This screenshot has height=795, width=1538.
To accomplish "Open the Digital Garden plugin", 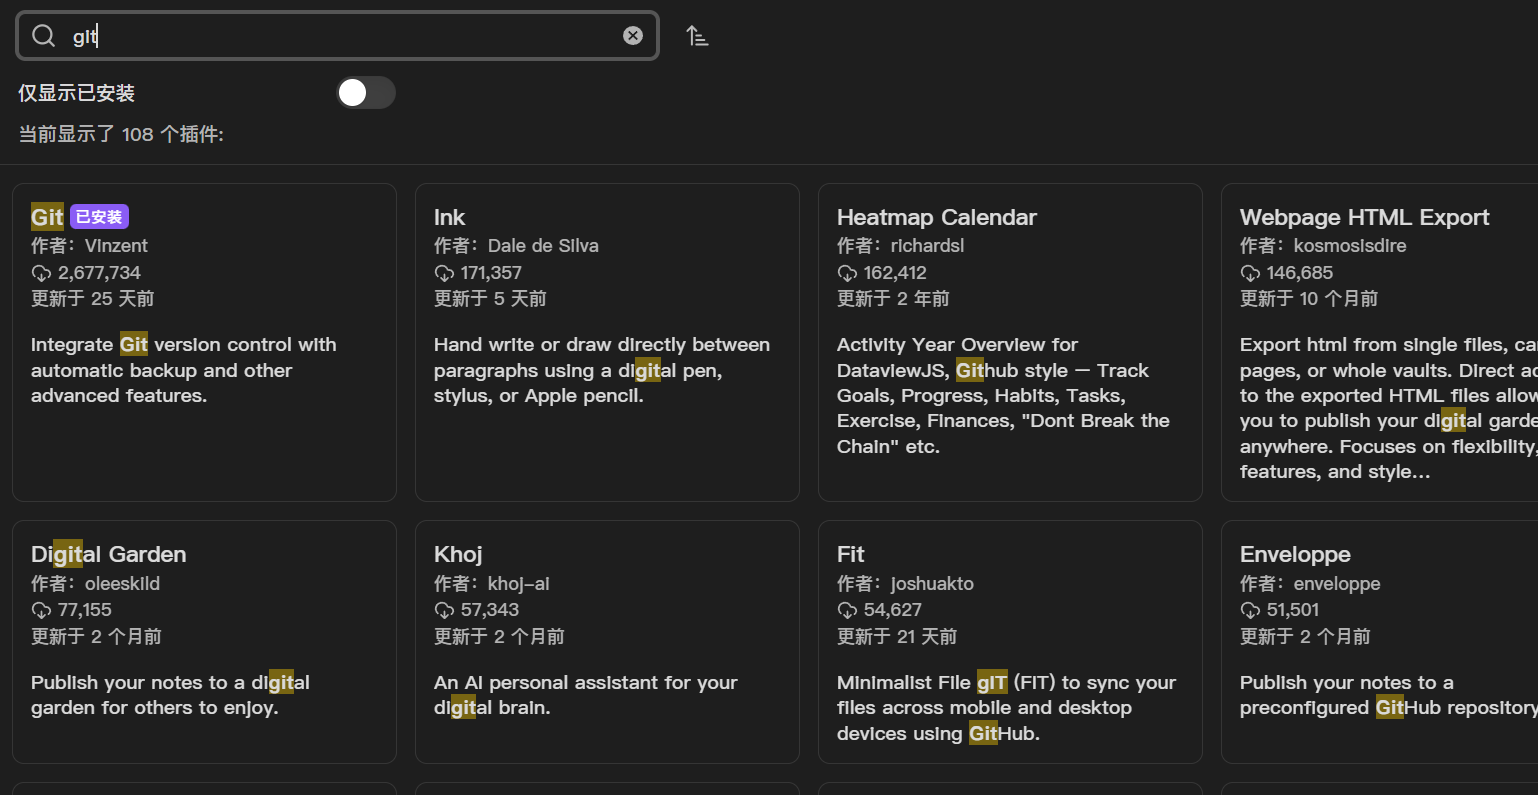I will [109, 554].
